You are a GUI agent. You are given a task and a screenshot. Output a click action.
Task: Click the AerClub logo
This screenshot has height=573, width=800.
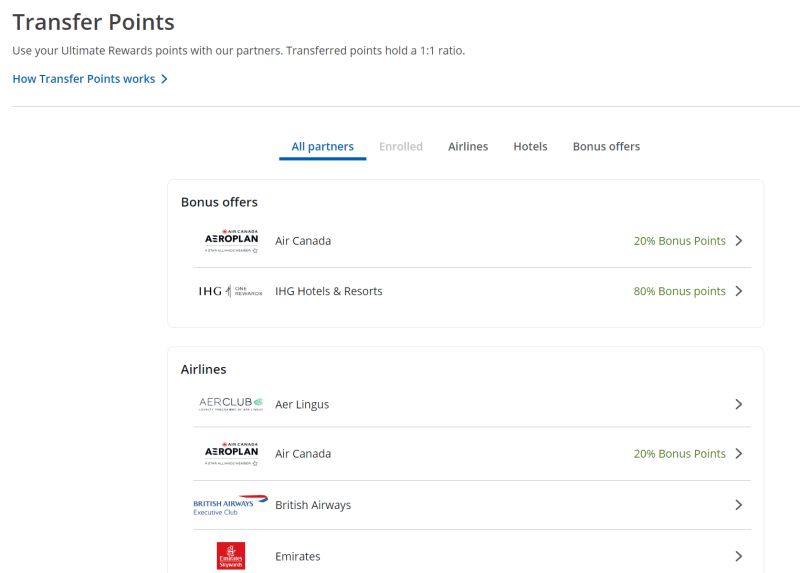(231, 404)
